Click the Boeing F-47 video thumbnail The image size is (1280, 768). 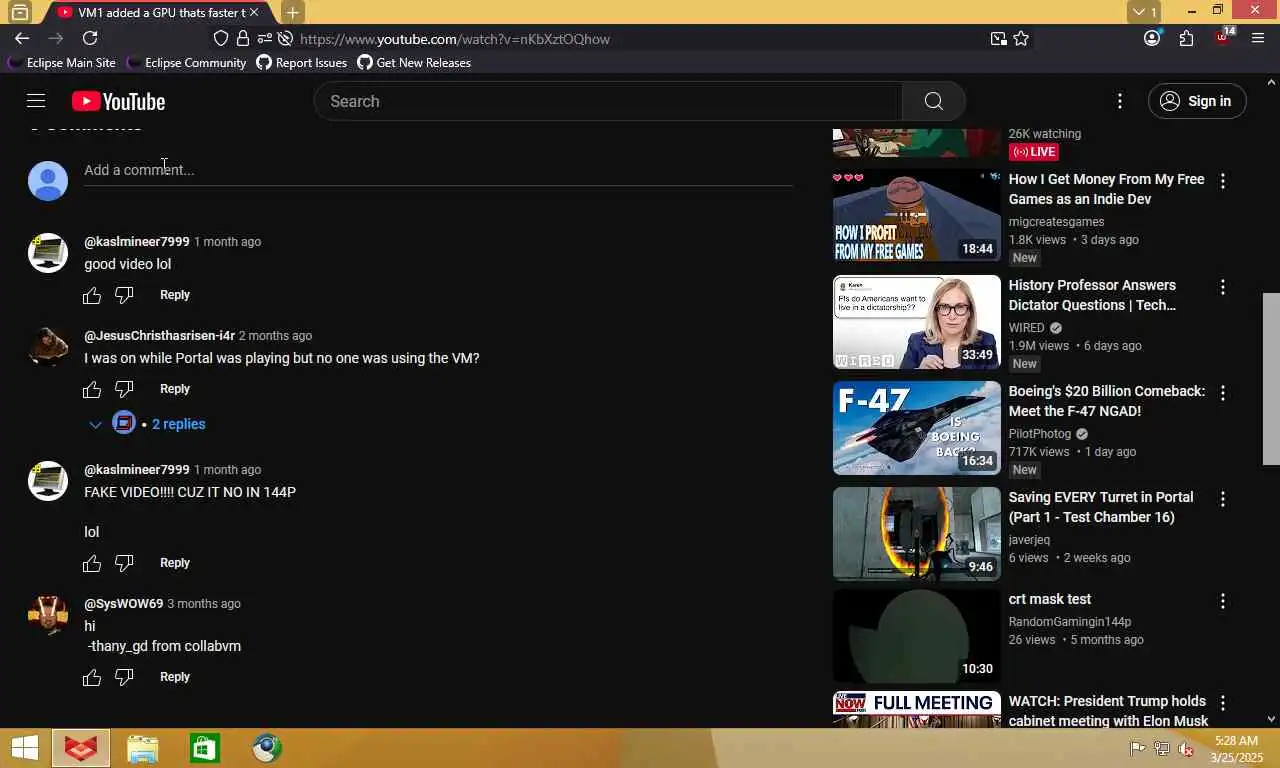click(x=916, y=428)
